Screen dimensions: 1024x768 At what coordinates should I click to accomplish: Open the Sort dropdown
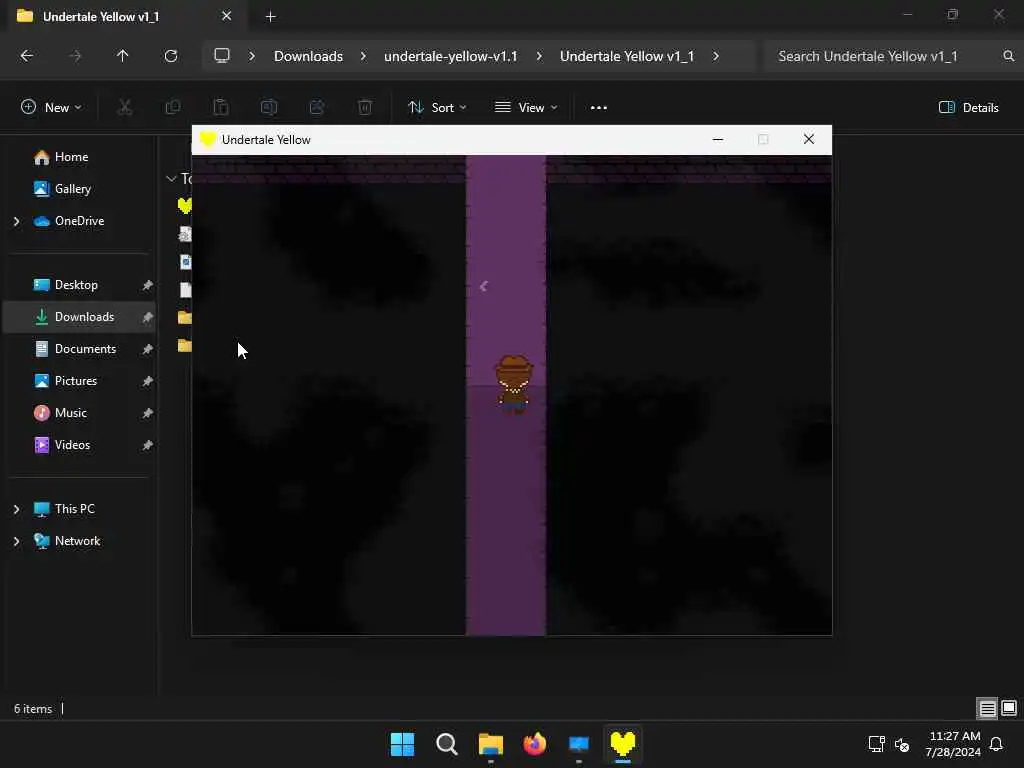point(437,108)
